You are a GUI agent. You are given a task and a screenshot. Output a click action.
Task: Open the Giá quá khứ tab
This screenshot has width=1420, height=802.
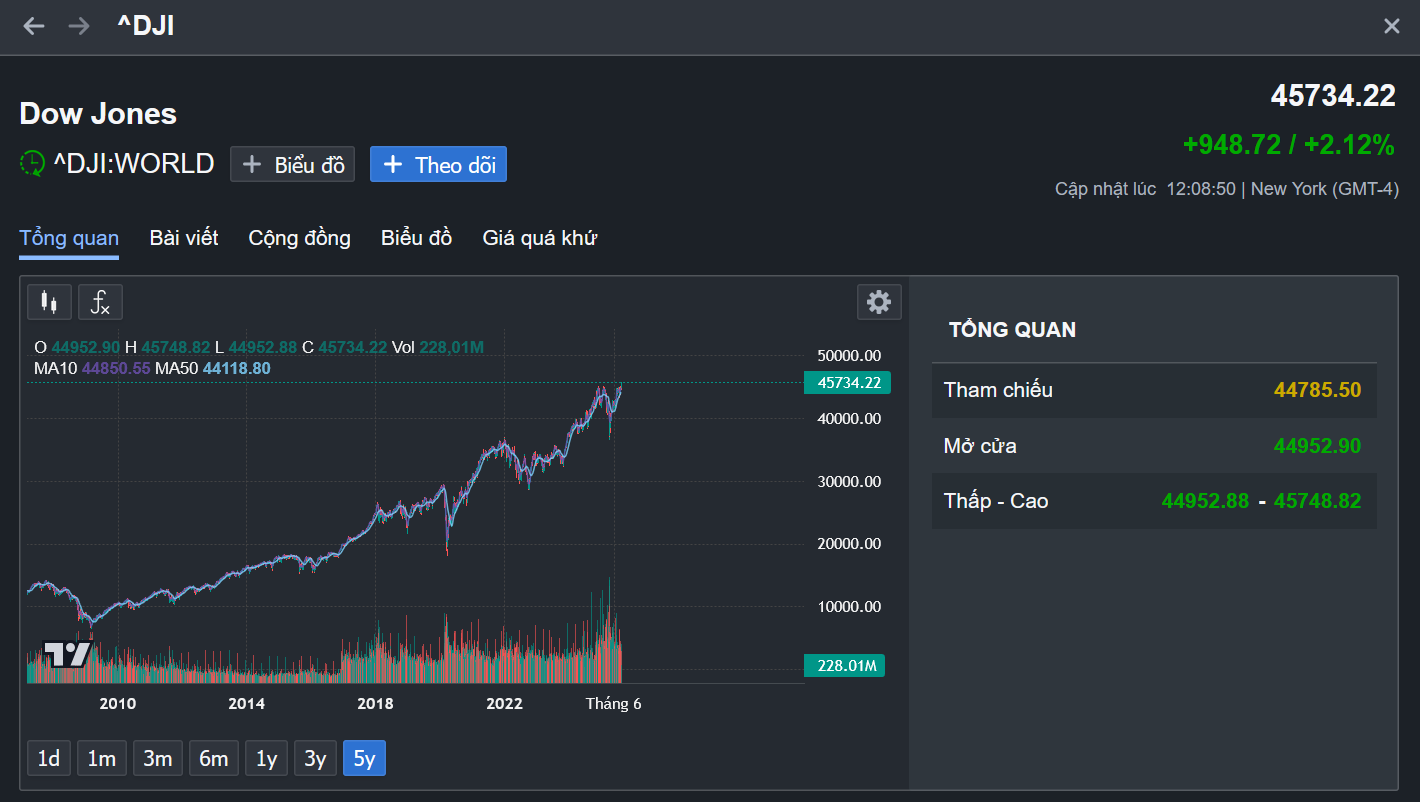539,238
